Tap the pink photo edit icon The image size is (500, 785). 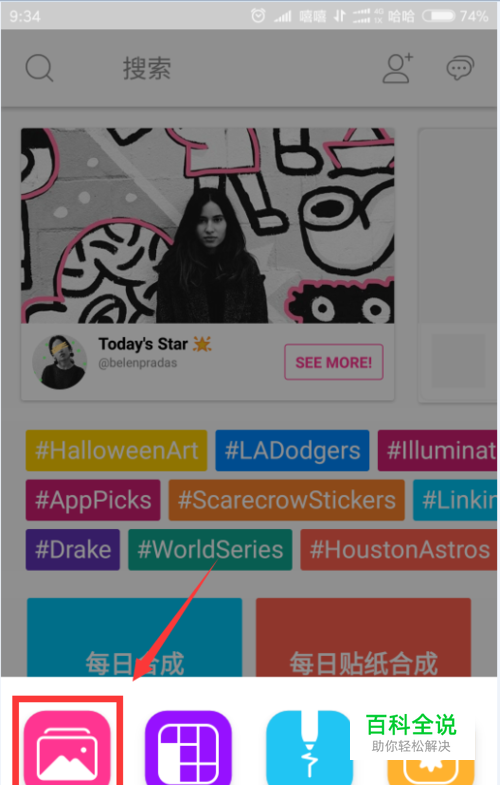tap(67, 747)
